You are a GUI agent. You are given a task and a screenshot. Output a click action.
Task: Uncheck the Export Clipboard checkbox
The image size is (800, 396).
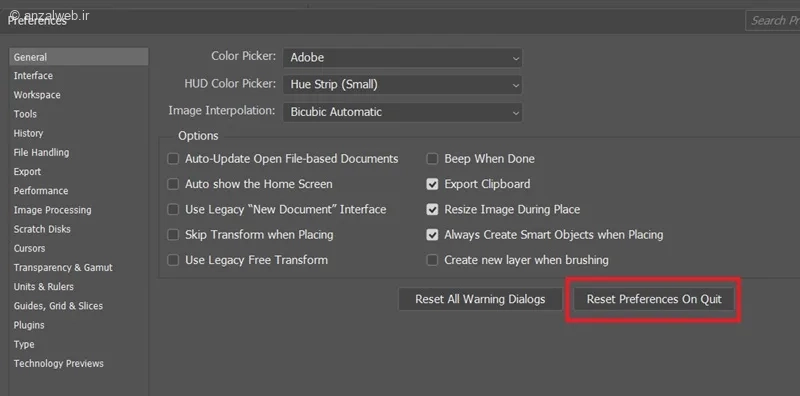coord(432,184)
